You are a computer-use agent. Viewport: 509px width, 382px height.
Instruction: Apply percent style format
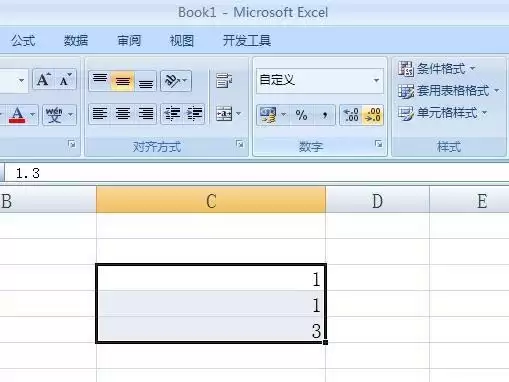pos(301,115)
